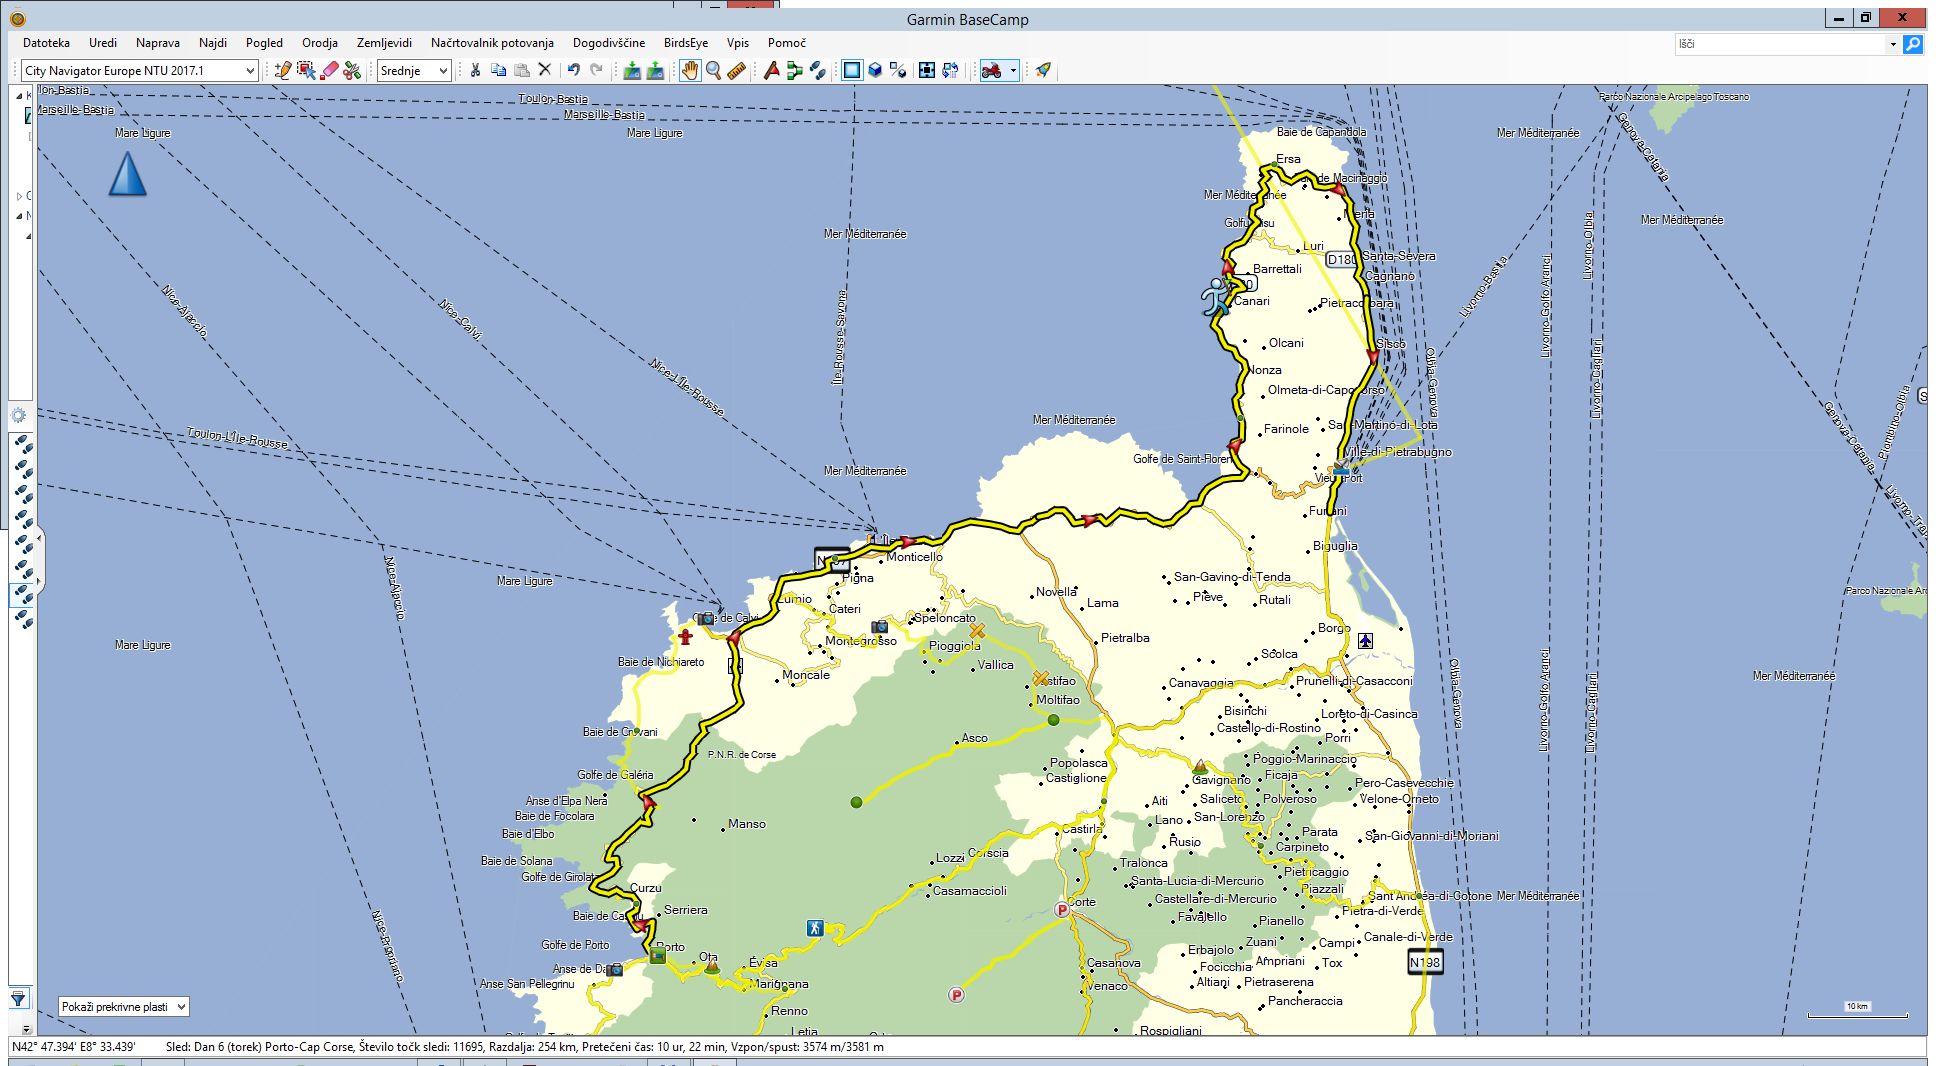Viewport: 1936px width, 1066px height.
Task: Select the blue hiking sign waypoint near Evisa
Action: [815, 928]
